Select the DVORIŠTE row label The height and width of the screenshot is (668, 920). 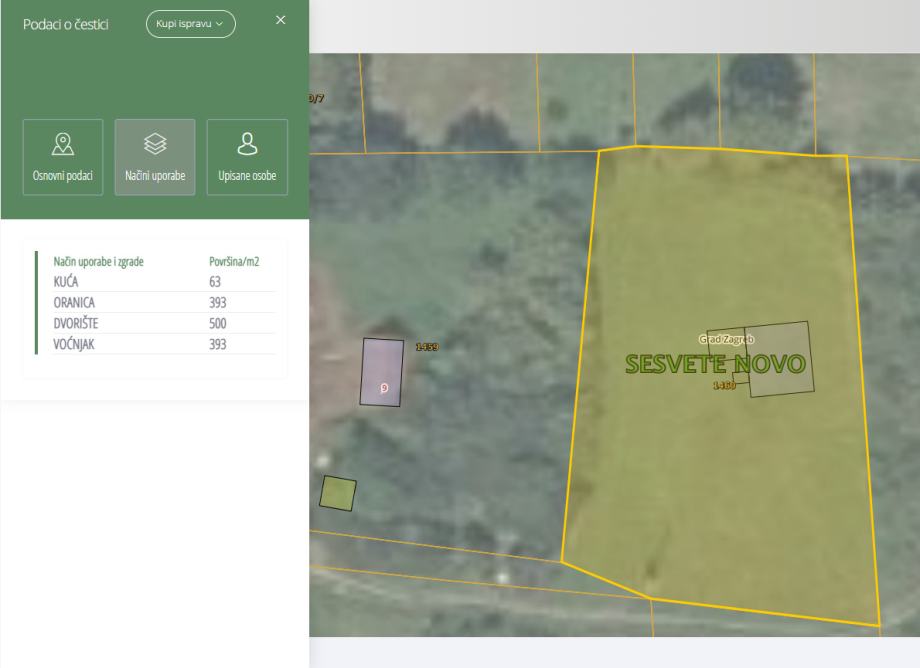76,323
